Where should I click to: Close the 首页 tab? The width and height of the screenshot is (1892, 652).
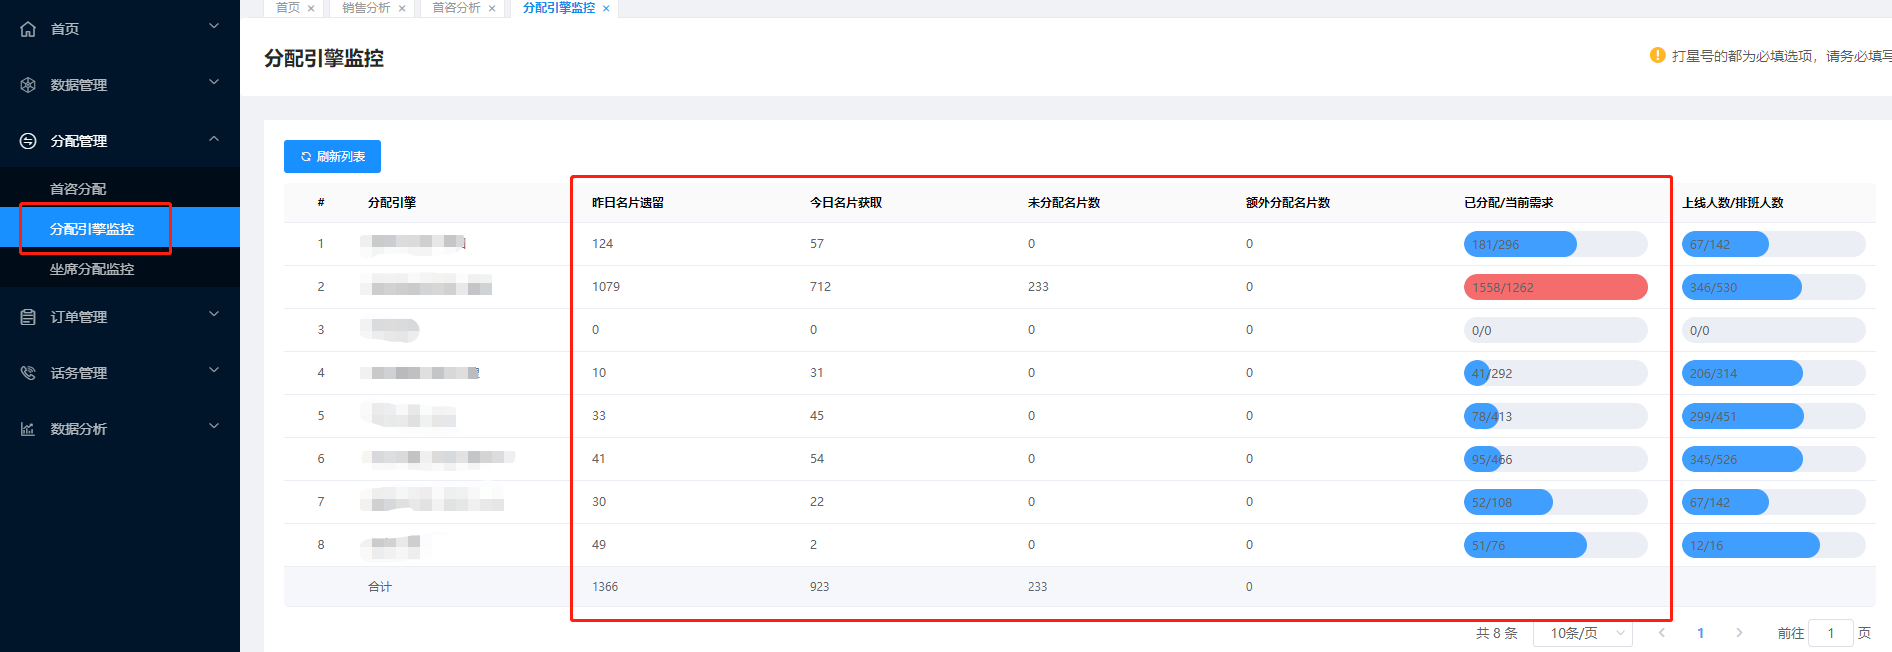[x=311, y=8]
